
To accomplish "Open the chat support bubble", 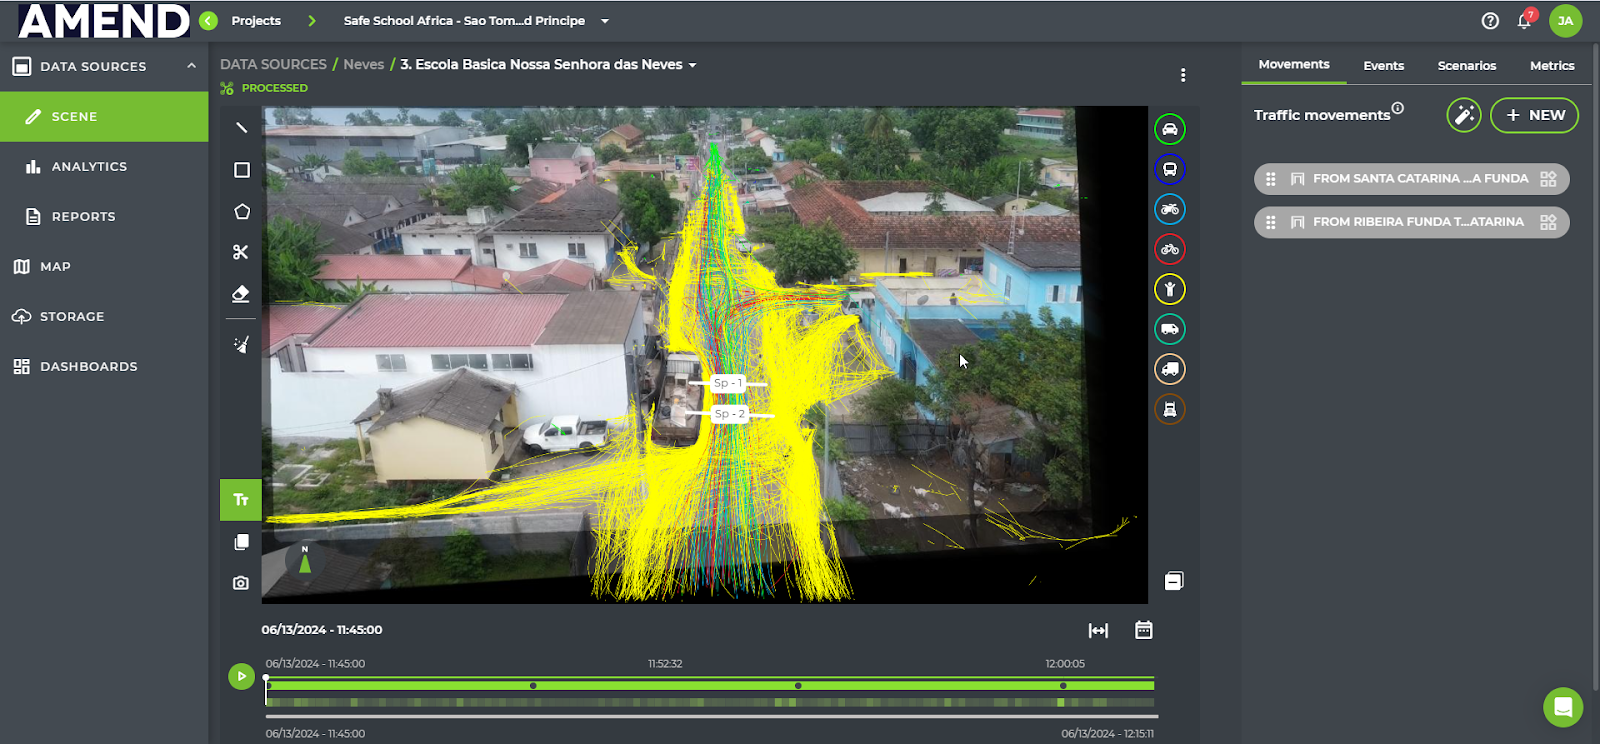I will [x=1563, y=708].
